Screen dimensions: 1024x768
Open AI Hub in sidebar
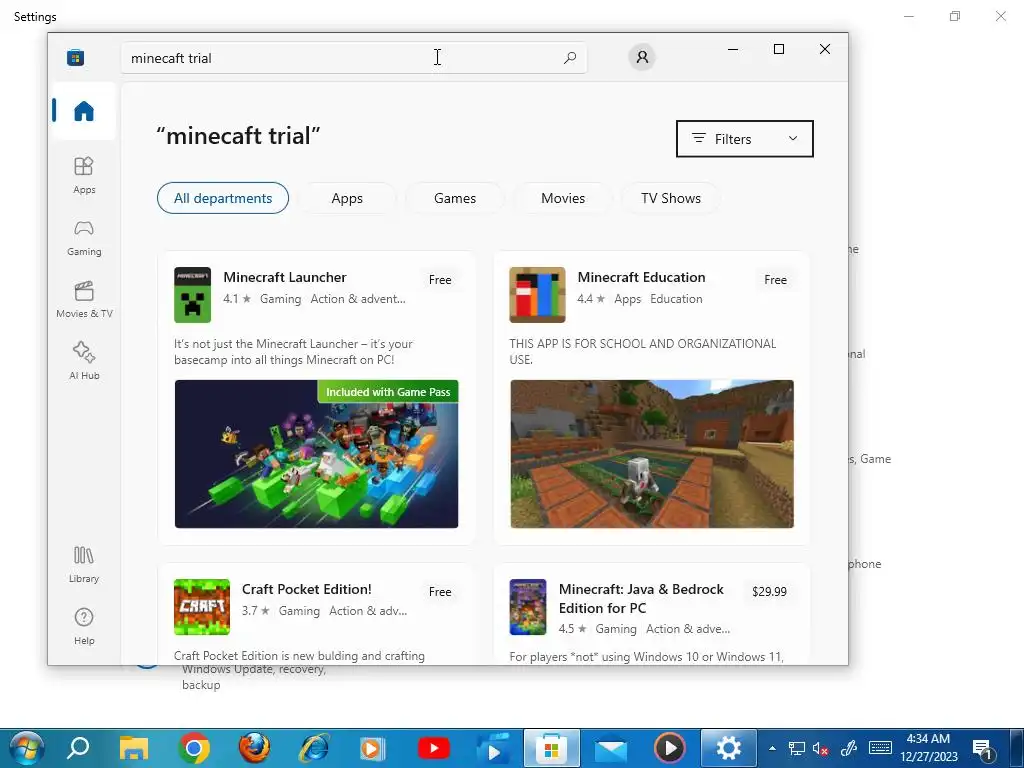pos(84,361)
